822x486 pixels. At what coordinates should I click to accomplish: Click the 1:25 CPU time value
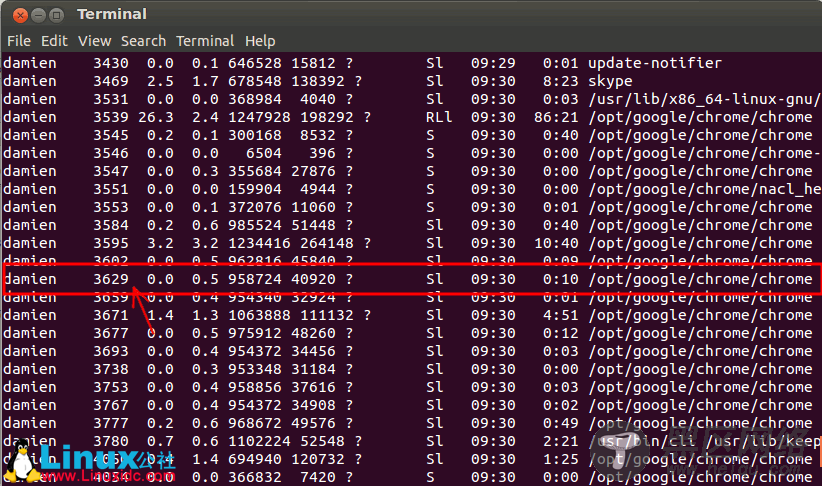point(560,459)
